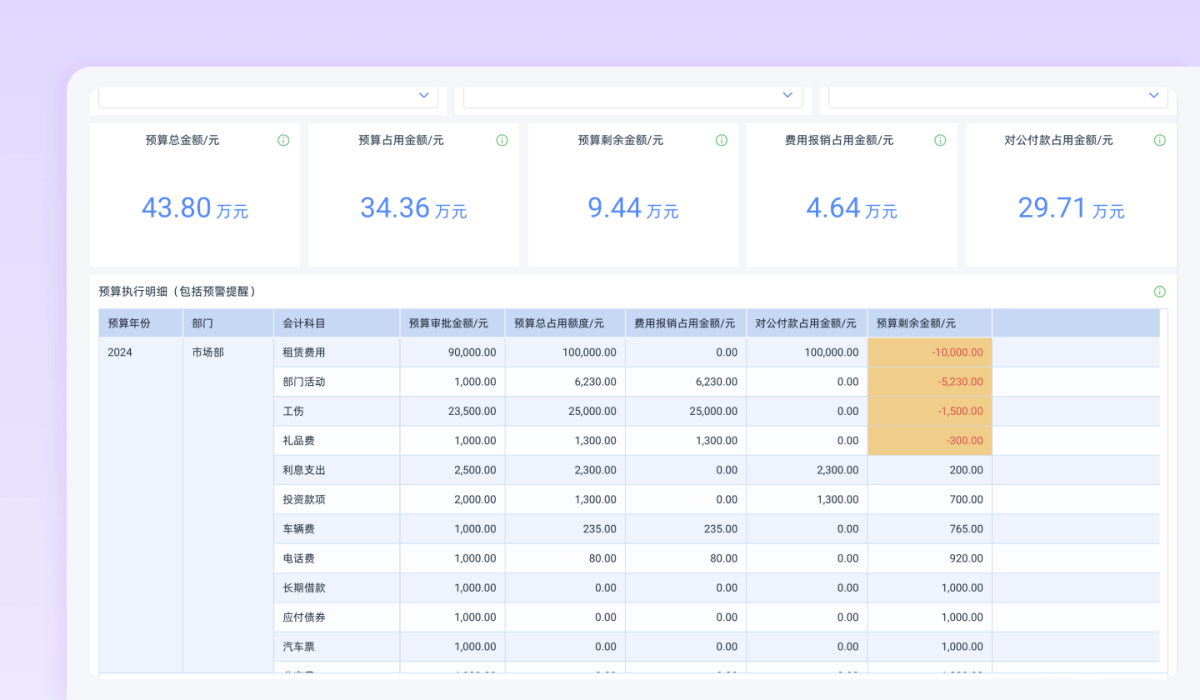
Task: Click the highlighted -10,000.00 remaining cell
Action: coord(930,353)
